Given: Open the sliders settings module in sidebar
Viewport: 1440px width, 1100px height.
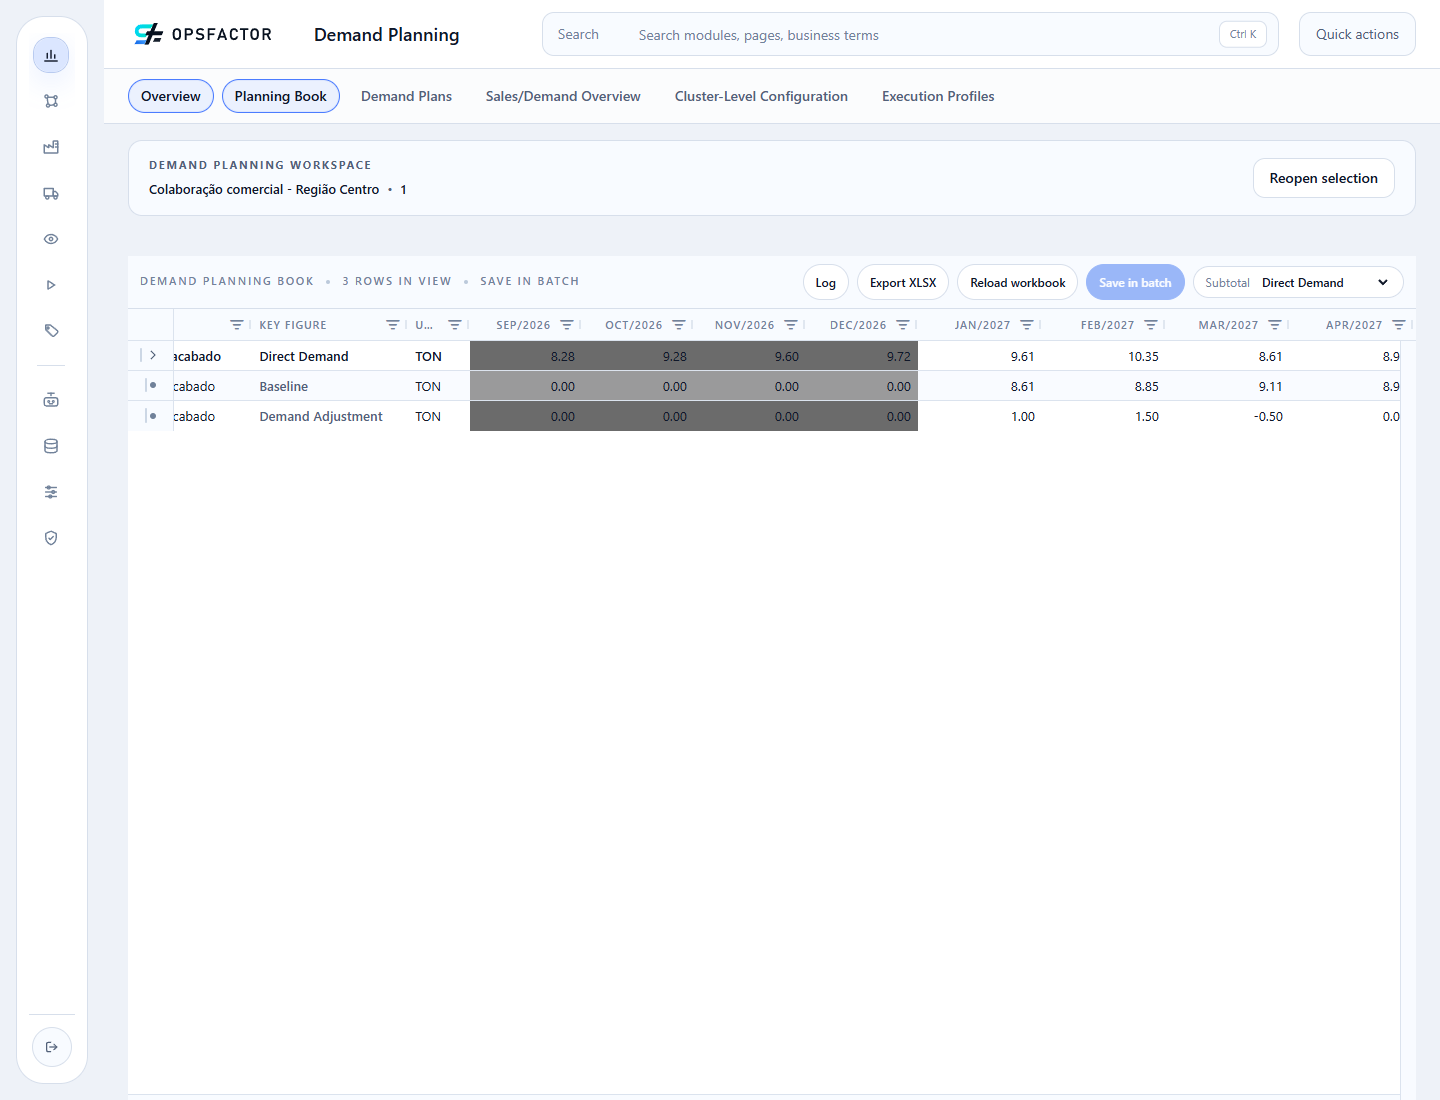Looking at the screenshot, I should pyautogui.click(x=51, y=492).
